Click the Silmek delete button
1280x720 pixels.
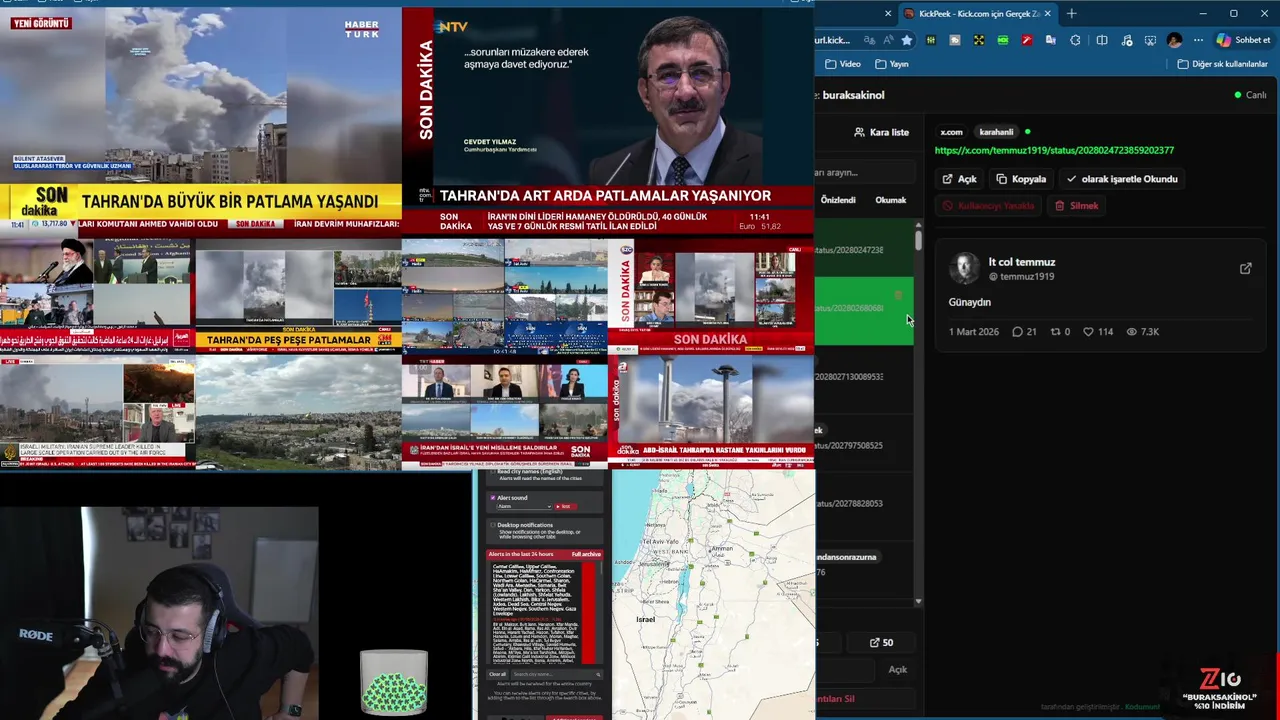point(1076,206)
